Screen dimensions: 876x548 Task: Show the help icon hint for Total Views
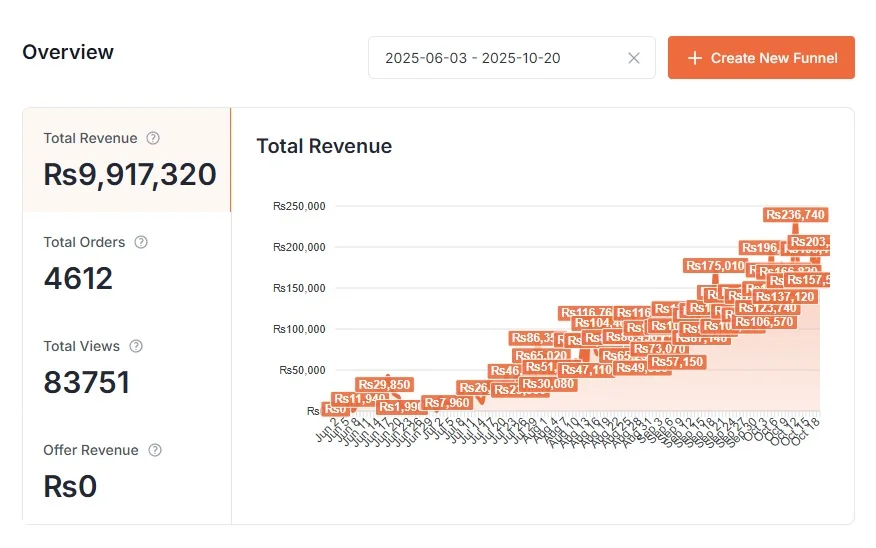(136, 346)
